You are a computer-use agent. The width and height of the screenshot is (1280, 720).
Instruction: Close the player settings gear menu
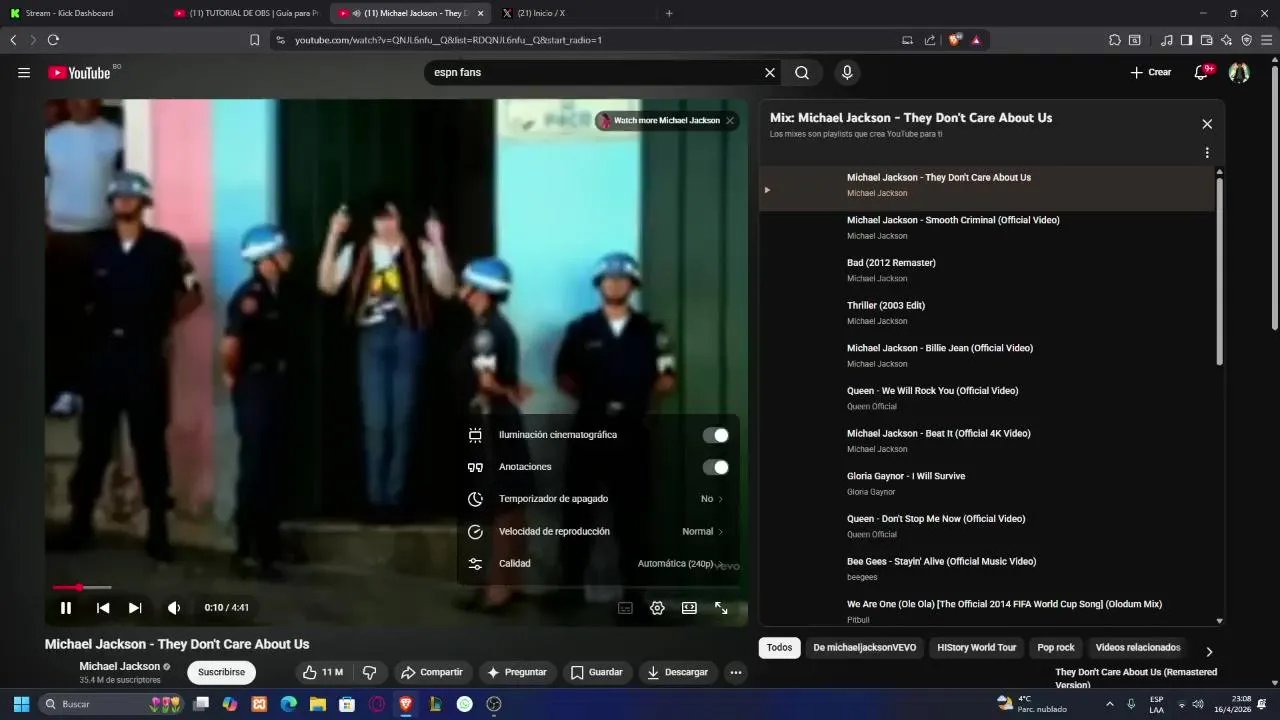pos(657,607)
